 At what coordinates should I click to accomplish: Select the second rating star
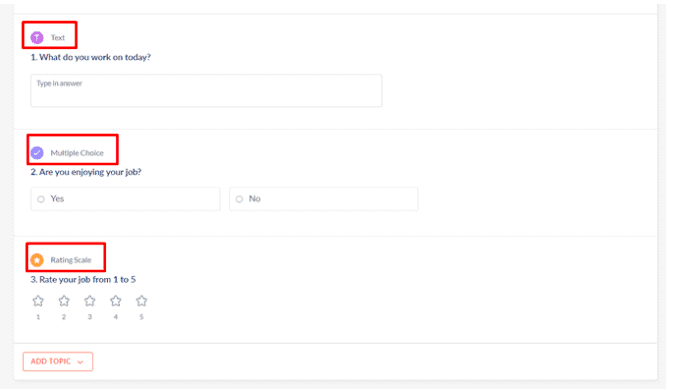coord(64,301)
